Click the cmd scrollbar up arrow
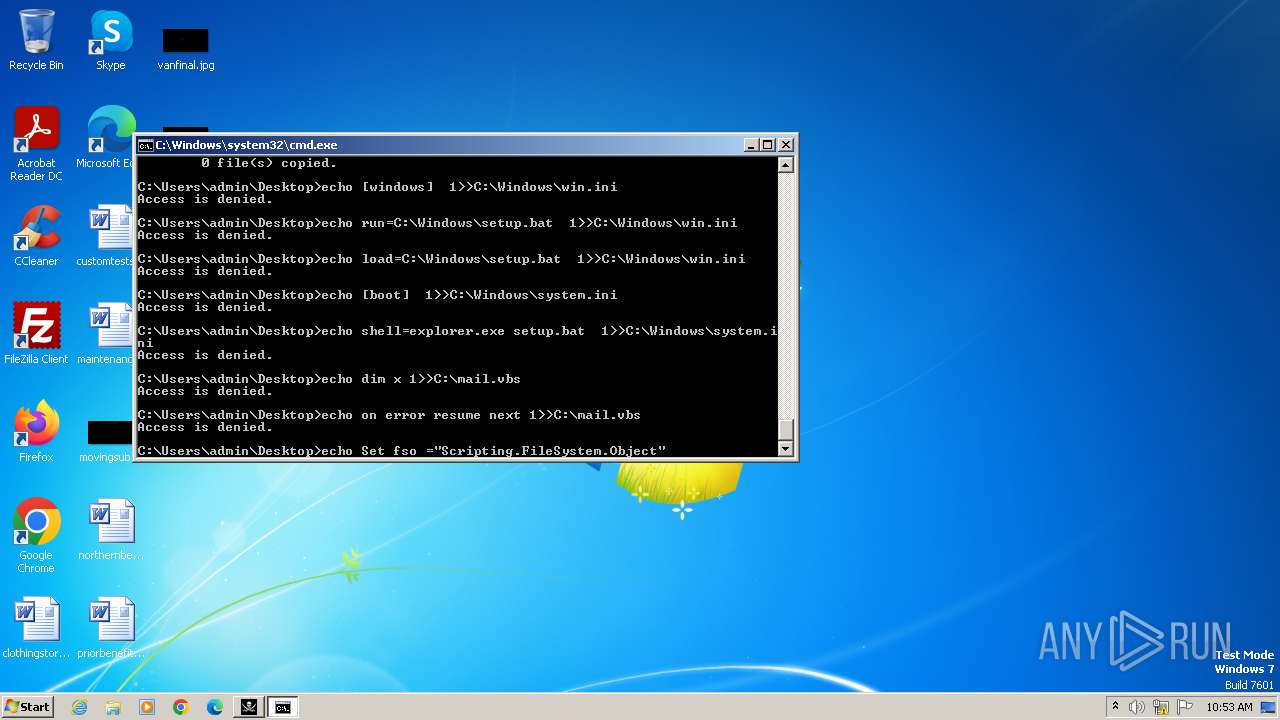The width and height of the screenshot is (1280, 720). pos(786,165)
